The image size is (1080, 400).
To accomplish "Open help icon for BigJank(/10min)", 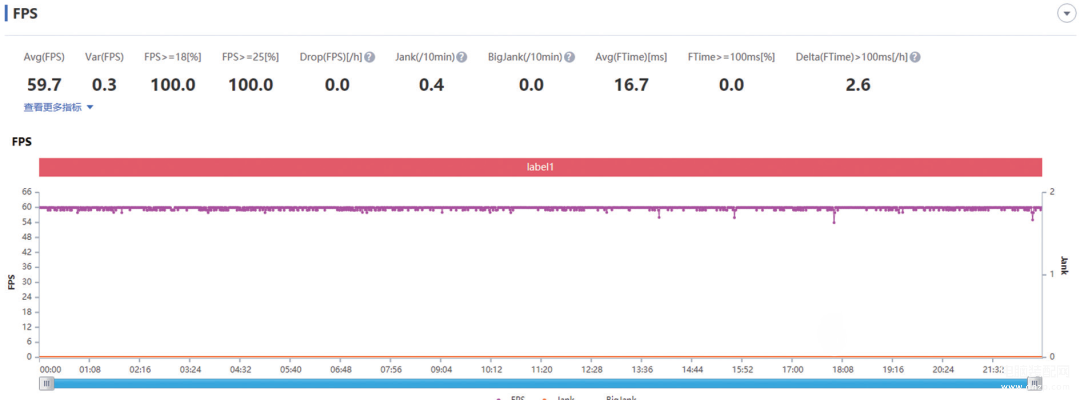I will coord(569,58).
